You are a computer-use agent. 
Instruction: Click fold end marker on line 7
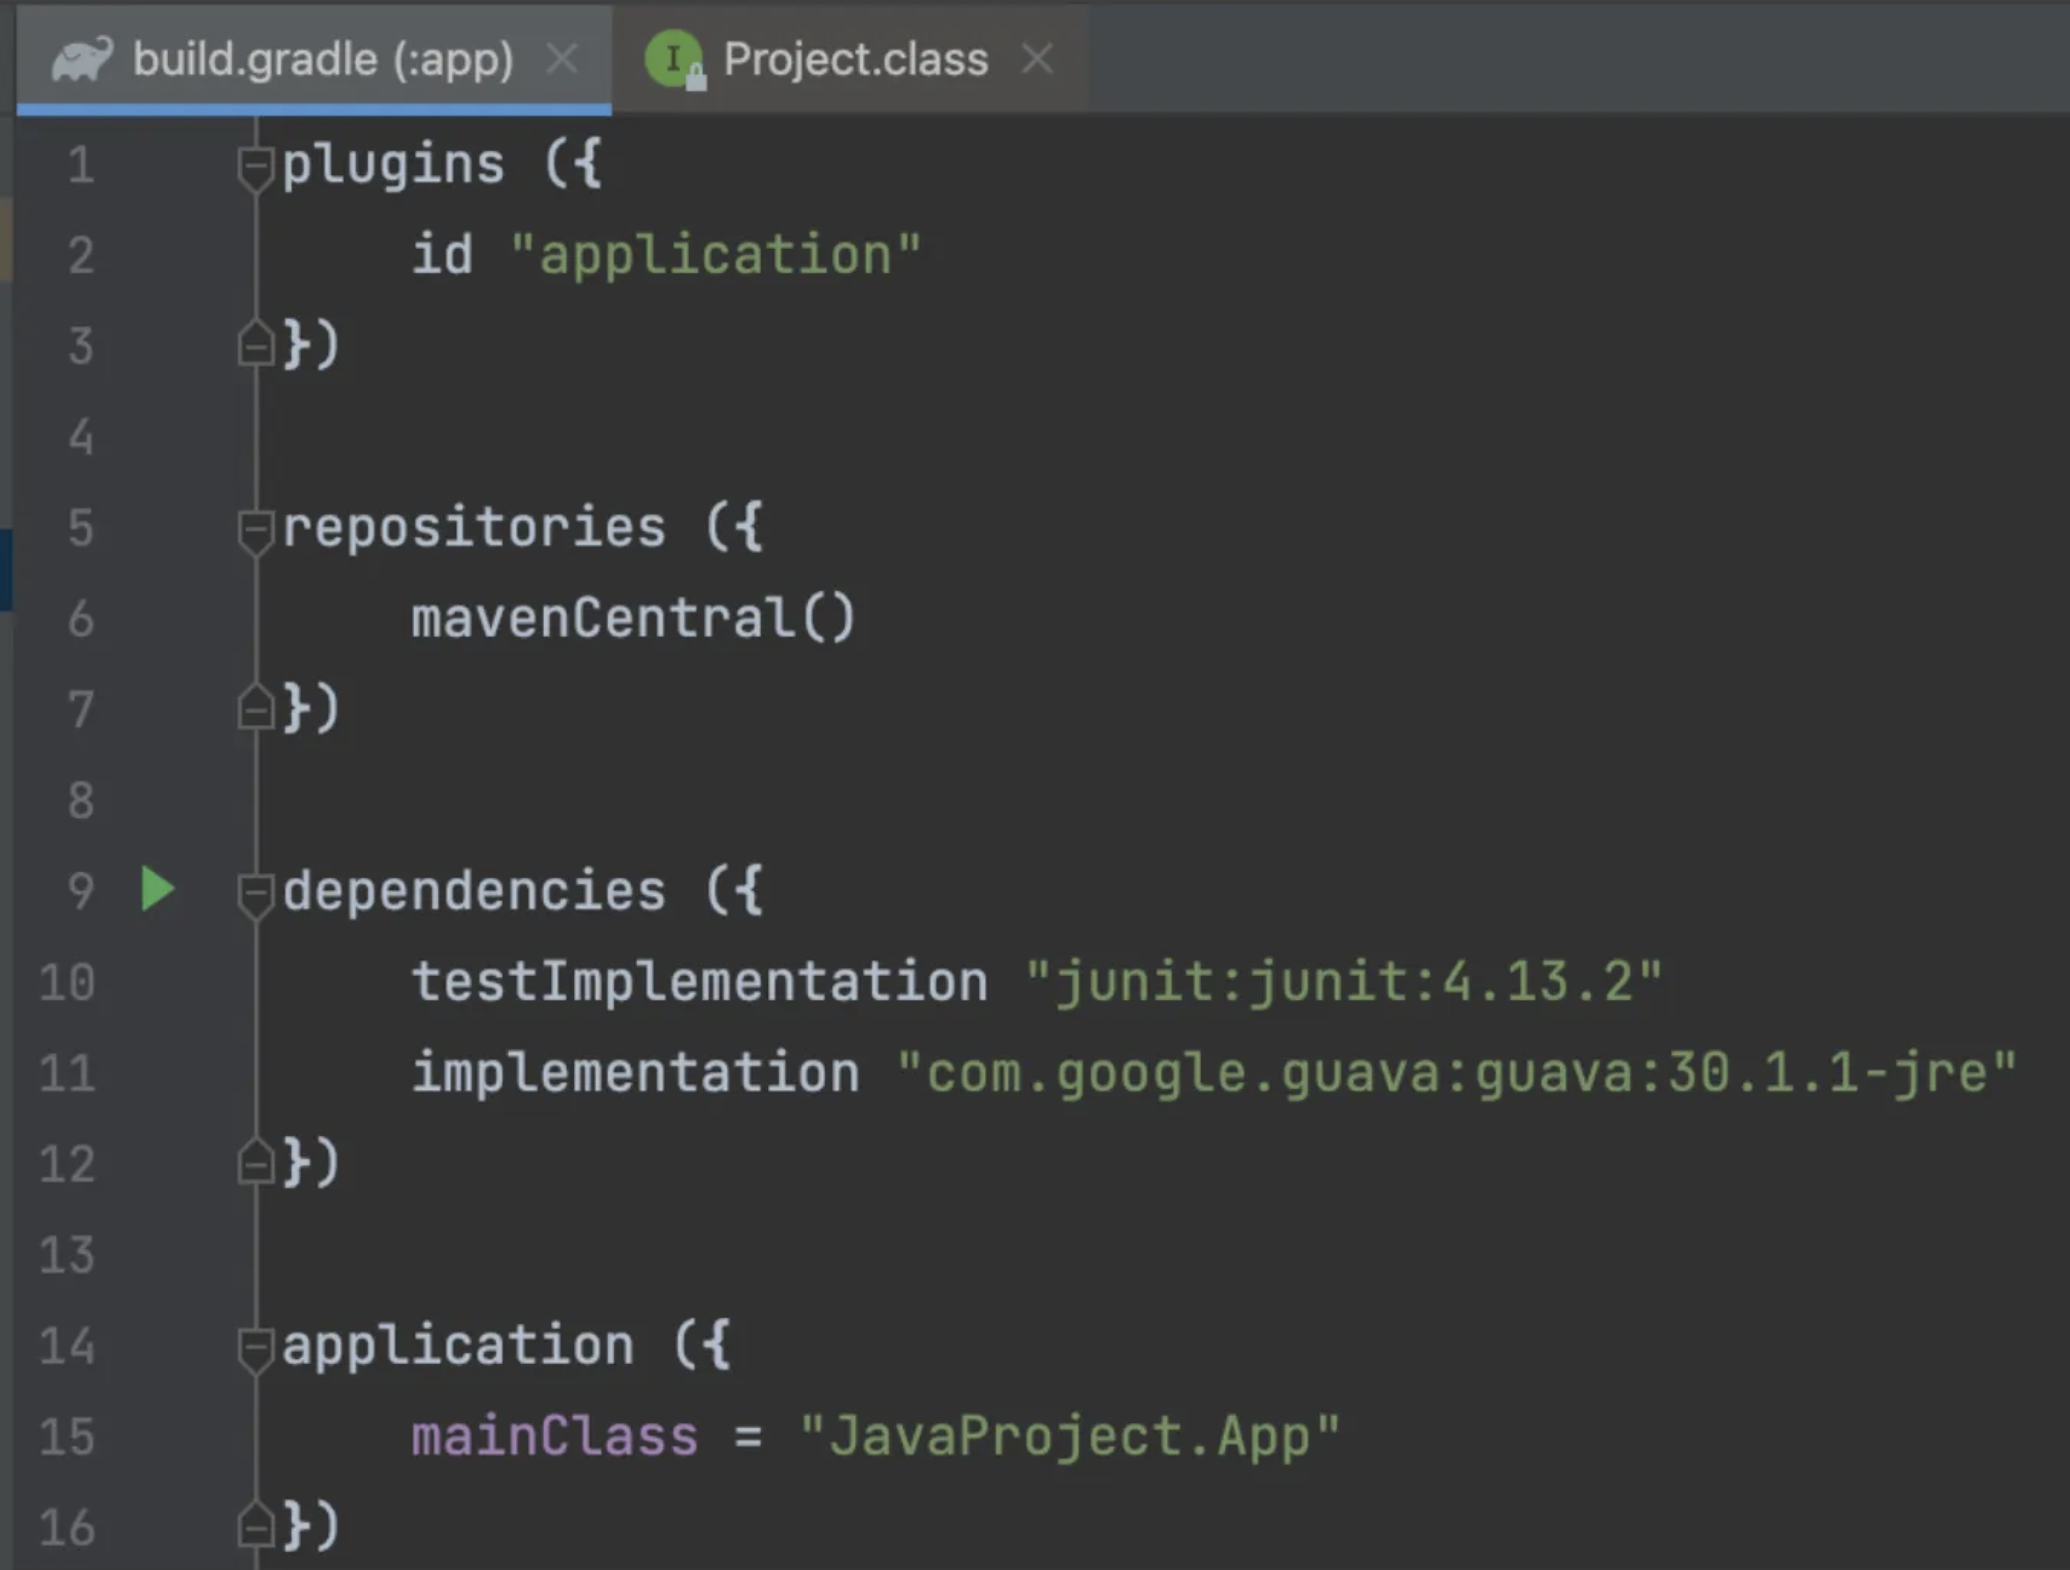pos(255,708)
